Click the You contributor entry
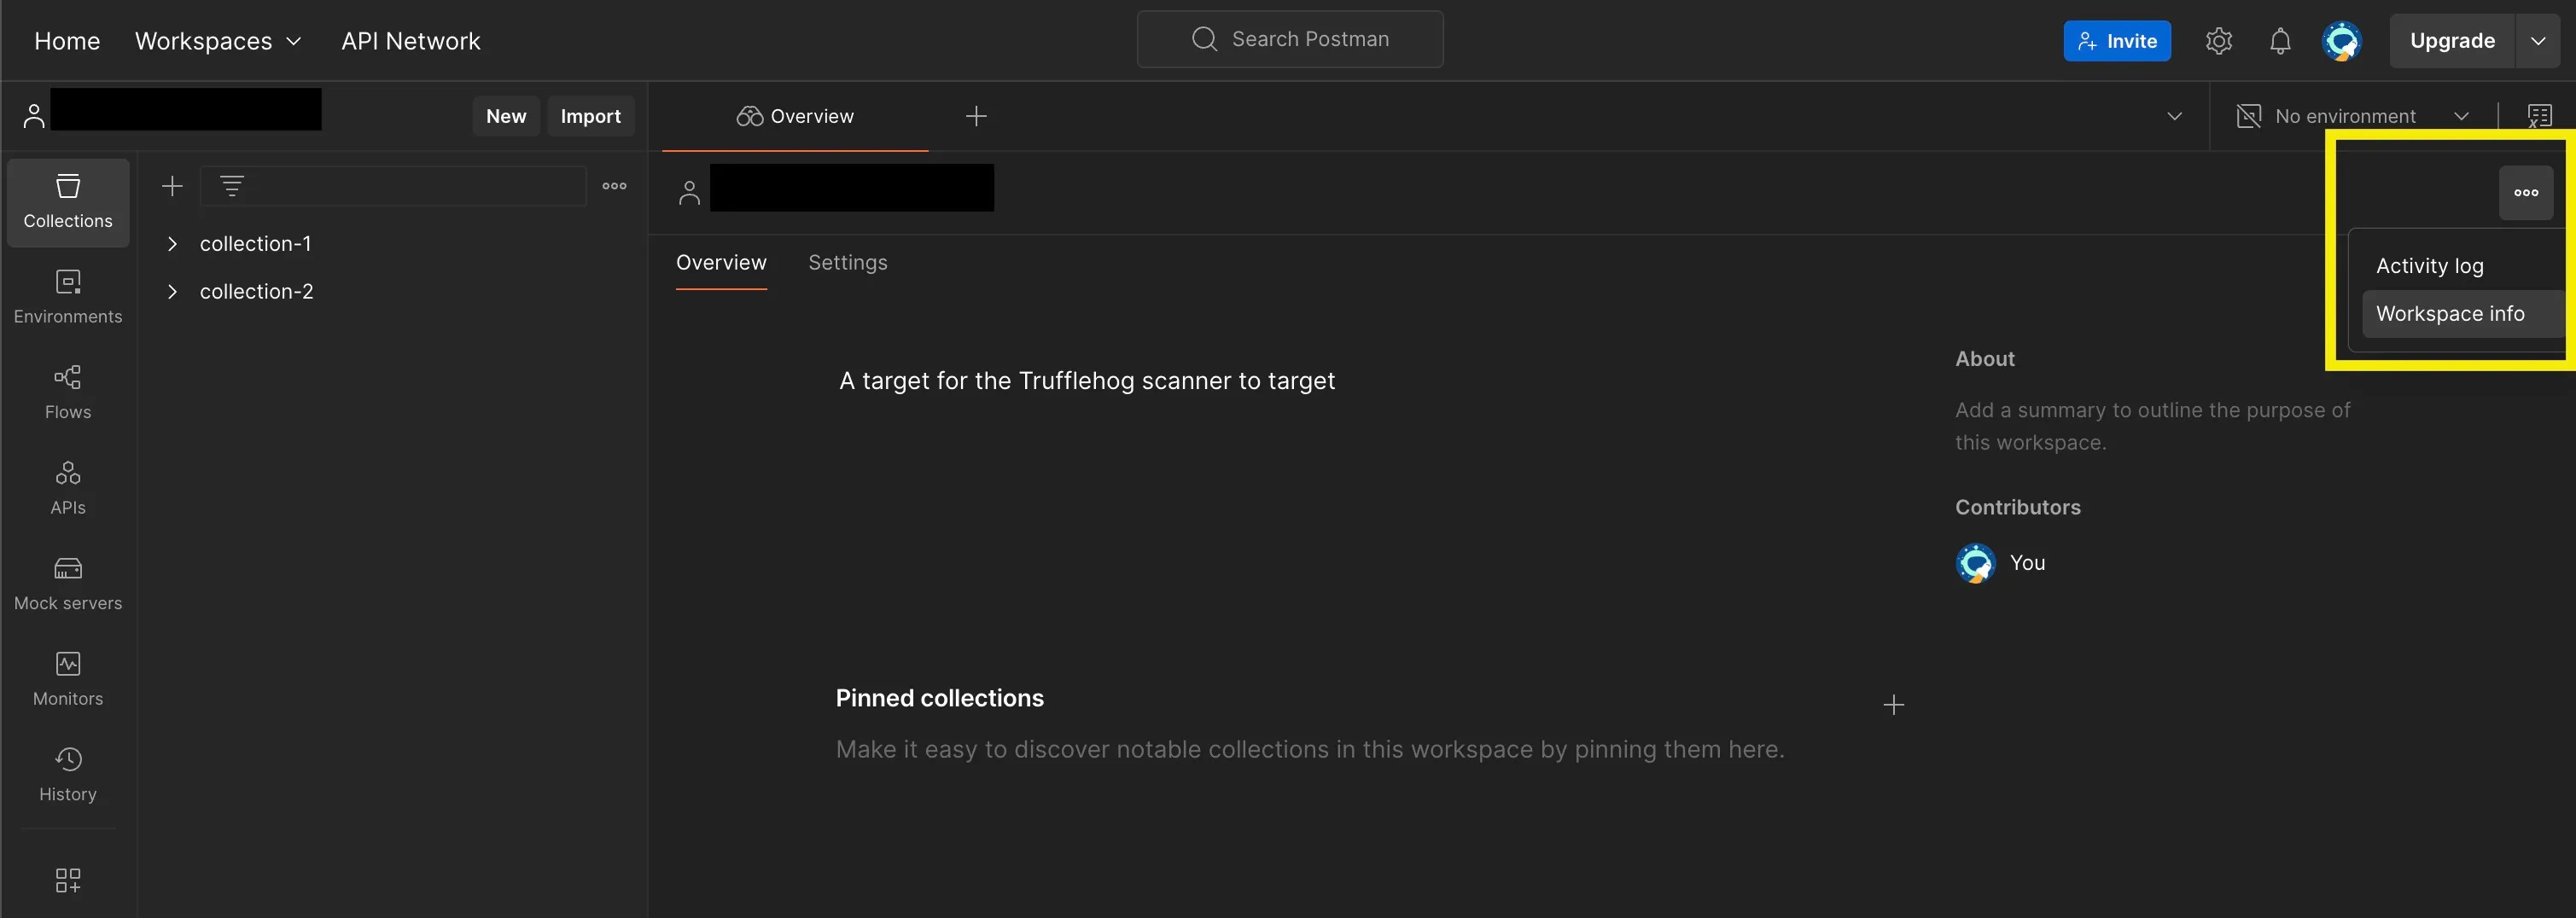This screenshot has height=918, width=2576. (2000, 563)
